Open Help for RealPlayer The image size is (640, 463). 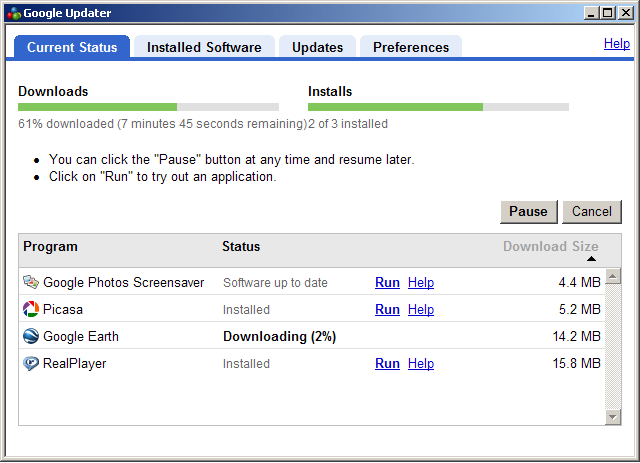[421, 363]
